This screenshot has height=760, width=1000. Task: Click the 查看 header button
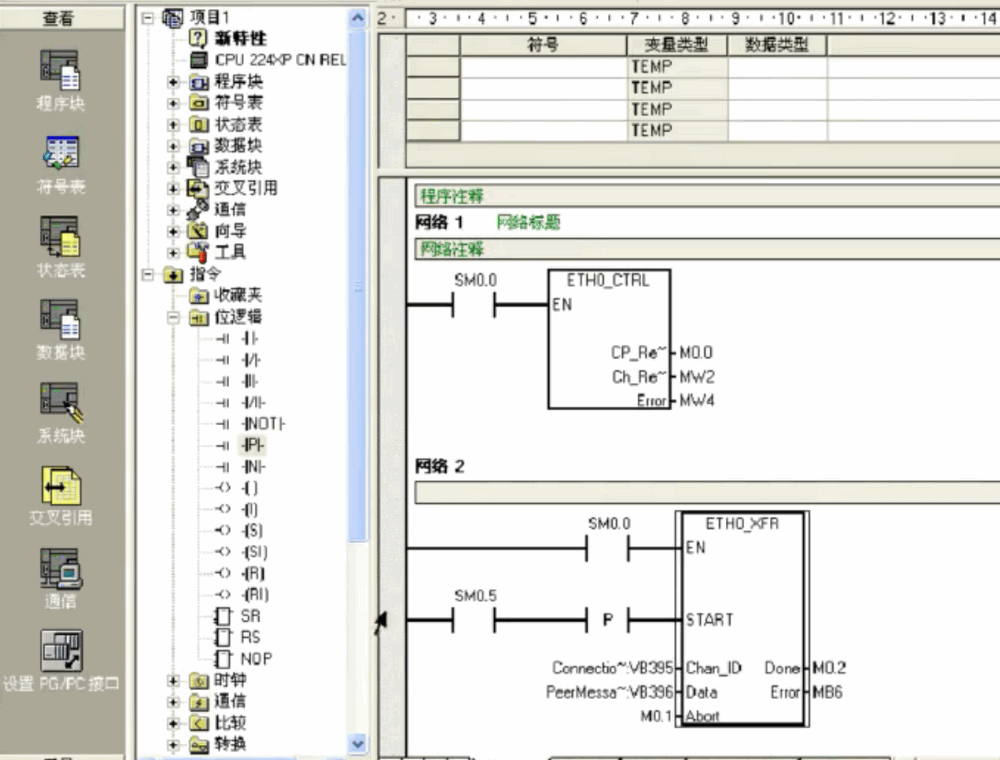[59, 18]
